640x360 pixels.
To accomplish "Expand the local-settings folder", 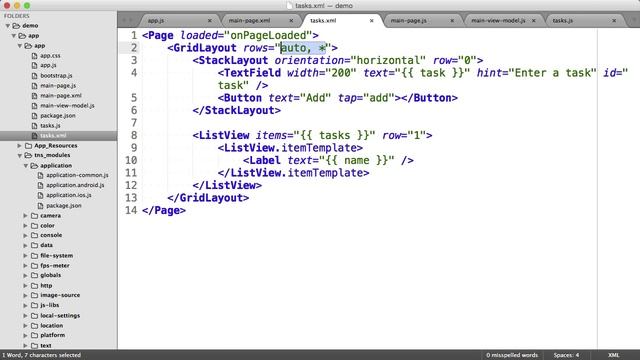I will coord(25,316).
